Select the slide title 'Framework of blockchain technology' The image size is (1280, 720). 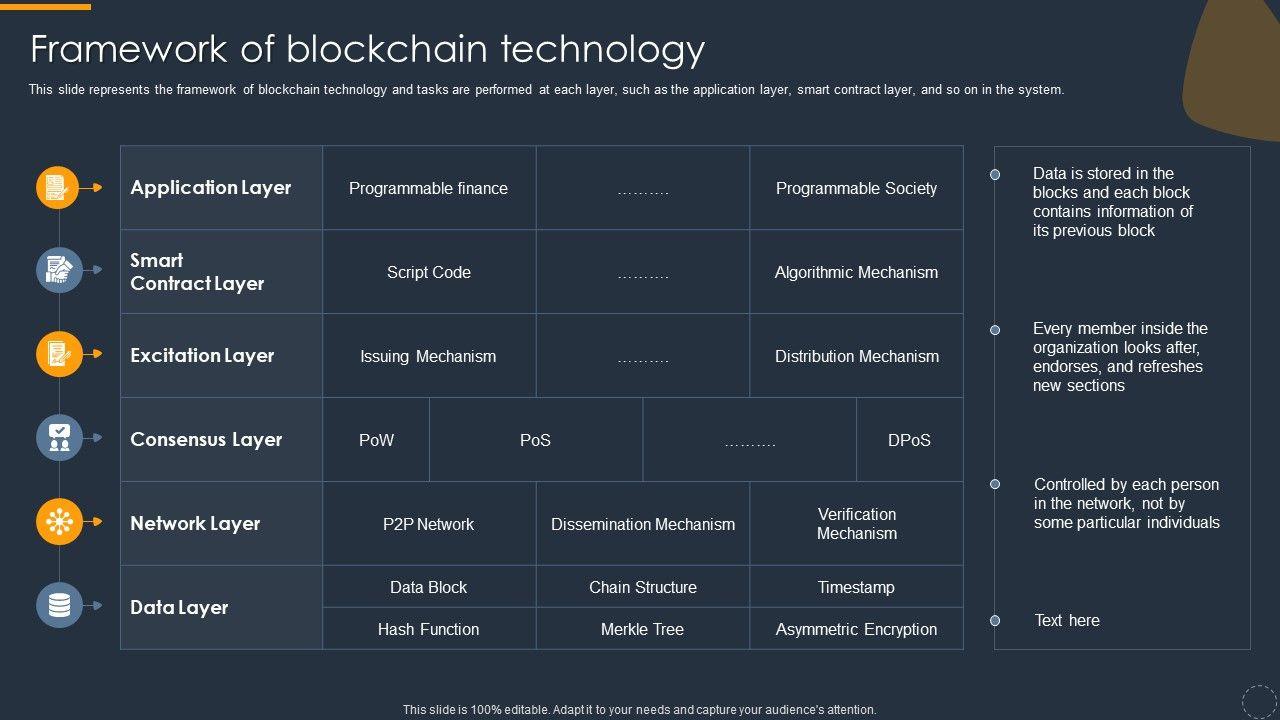click(x=368, y=48)
